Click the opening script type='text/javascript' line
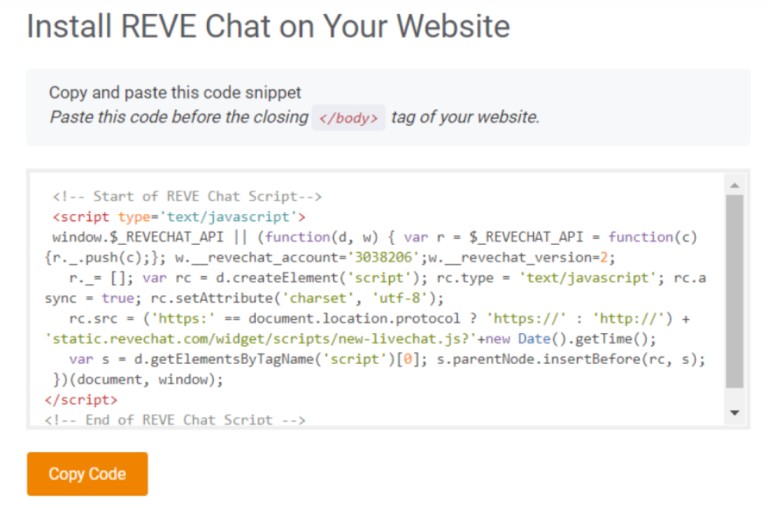This screenshot has height=508, width=768. [179, 217]
